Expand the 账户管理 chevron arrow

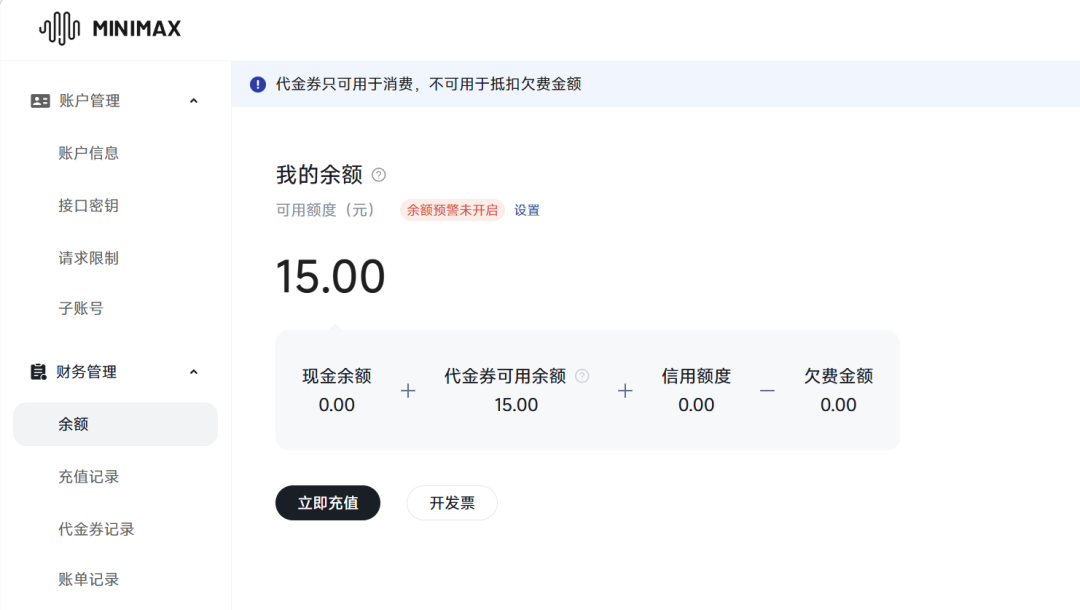coord(195,100)
